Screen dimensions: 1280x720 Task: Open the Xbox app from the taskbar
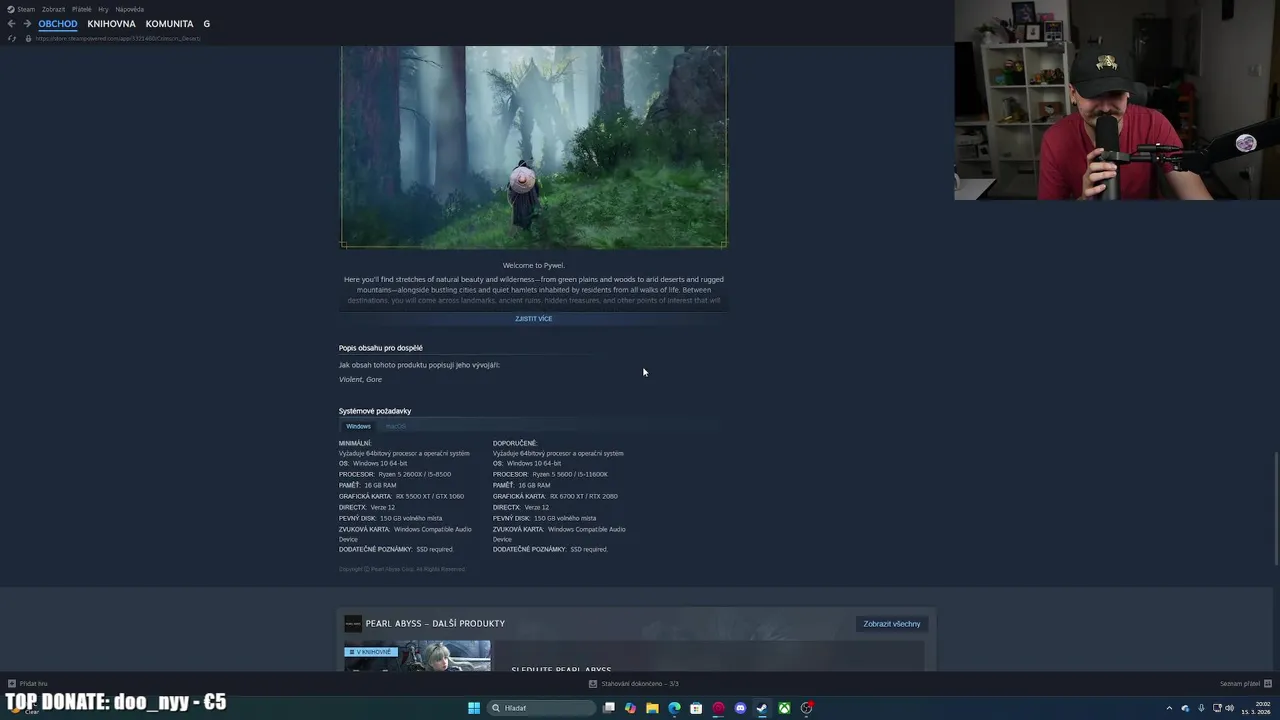(x=784, y=708)
